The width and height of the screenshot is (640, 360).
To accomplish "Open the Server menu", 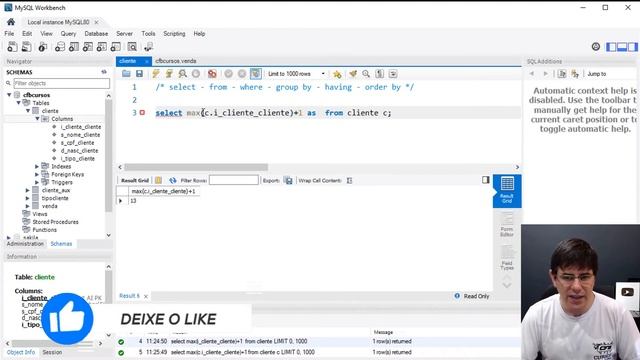I will pos(124,33).
